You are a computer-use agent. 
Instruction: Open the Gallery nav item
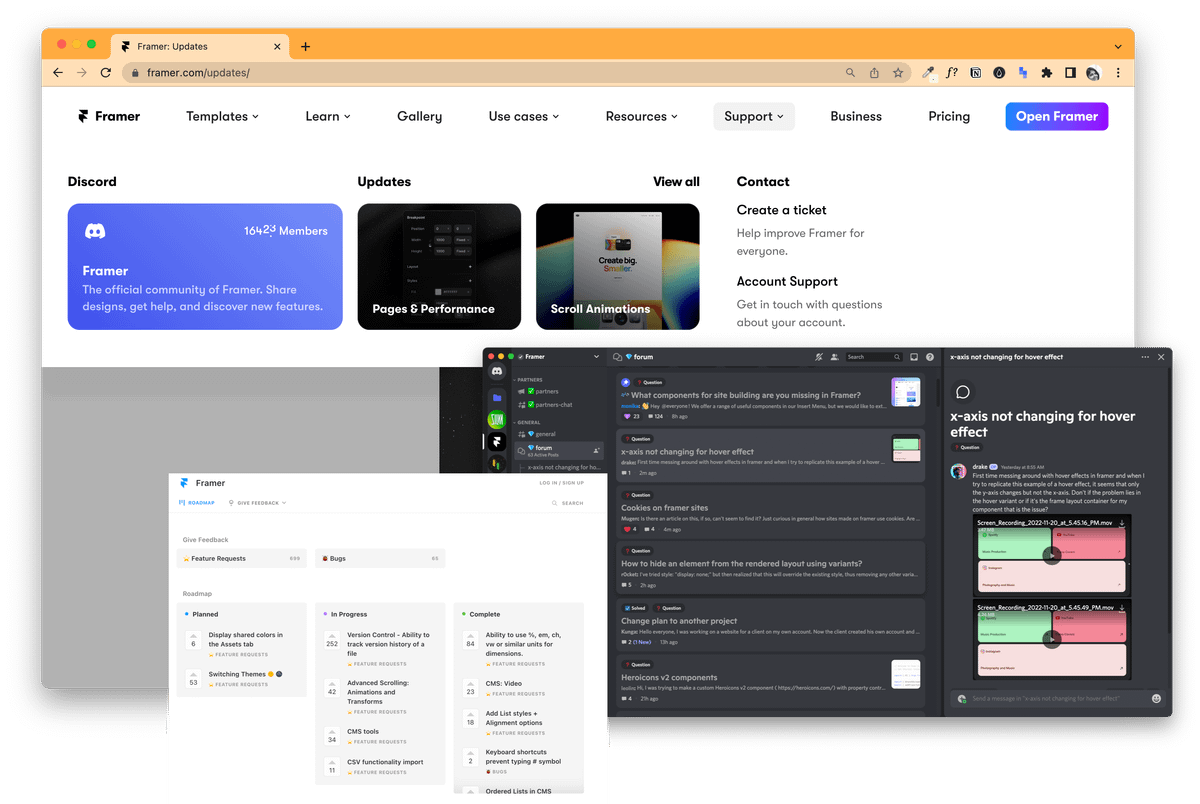(x=420, y=116)
